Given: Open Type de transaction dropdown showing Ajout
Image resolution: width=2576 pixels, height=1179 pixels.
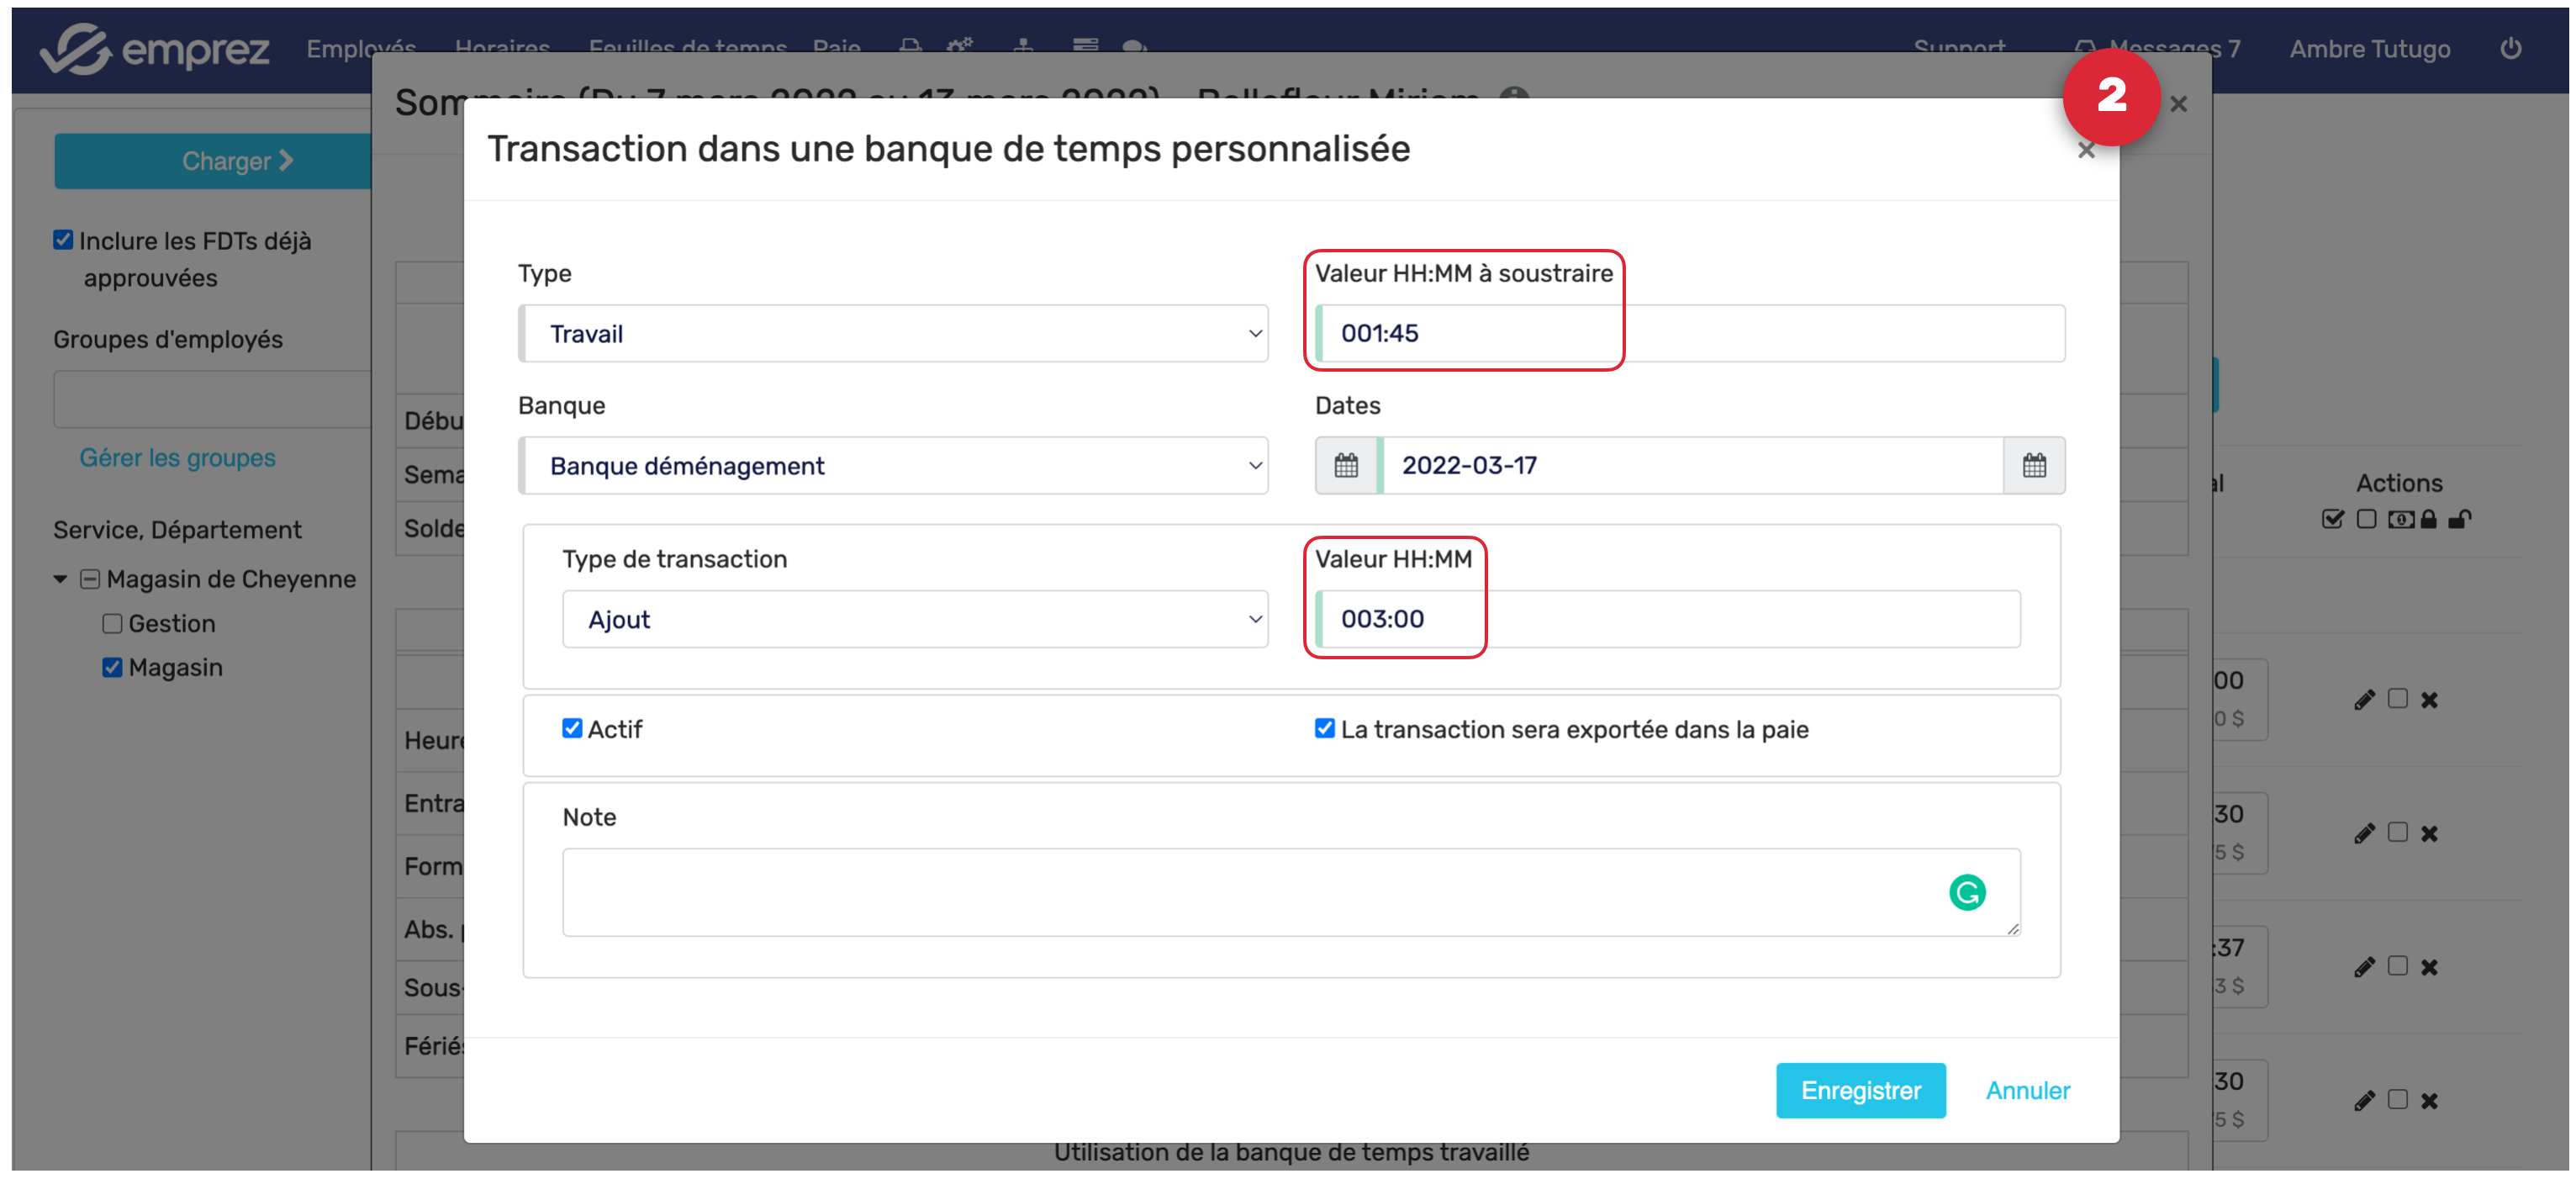Looking at the screenshot, I should click(914, 620).
